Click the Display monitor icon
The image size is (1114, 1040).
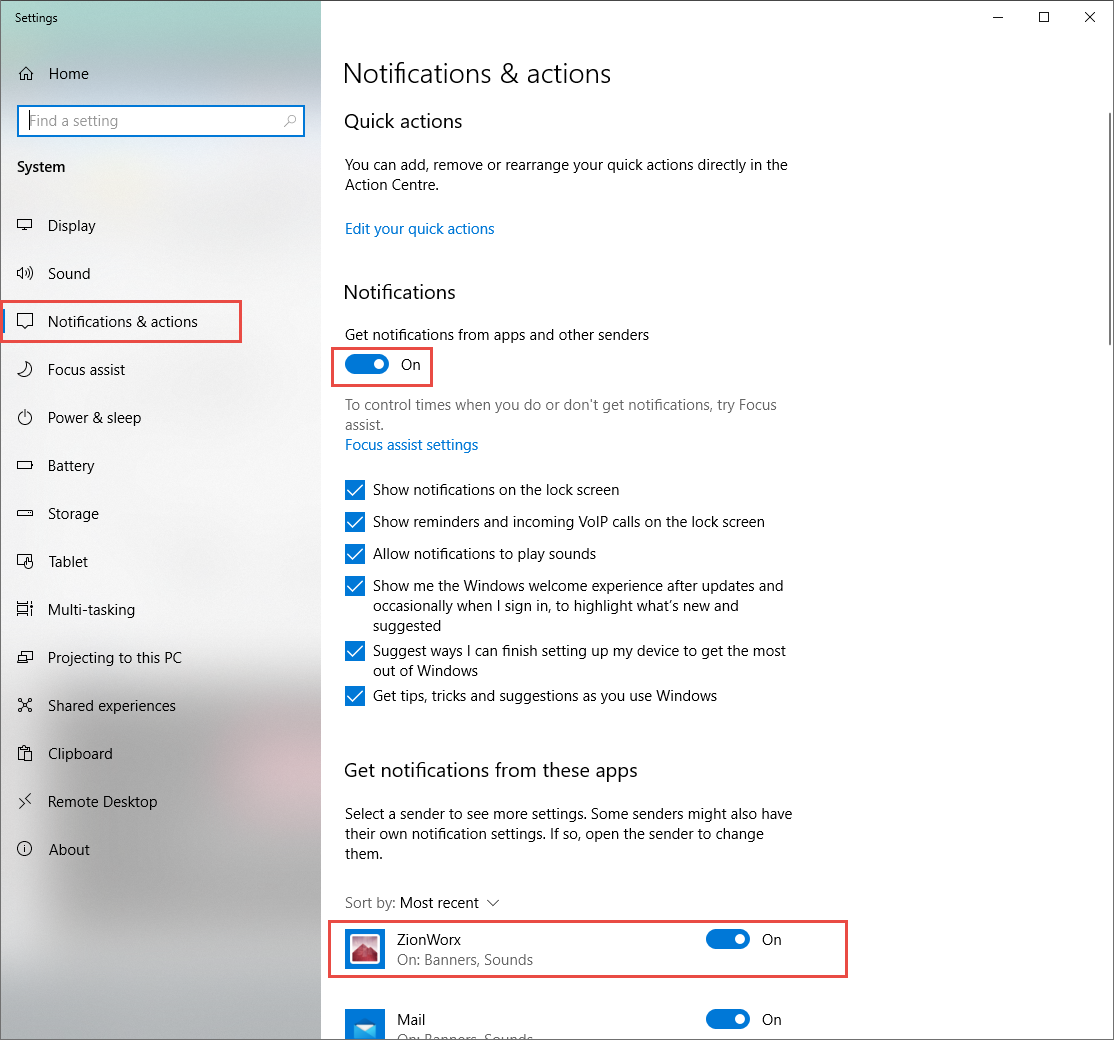coord(25,225)
